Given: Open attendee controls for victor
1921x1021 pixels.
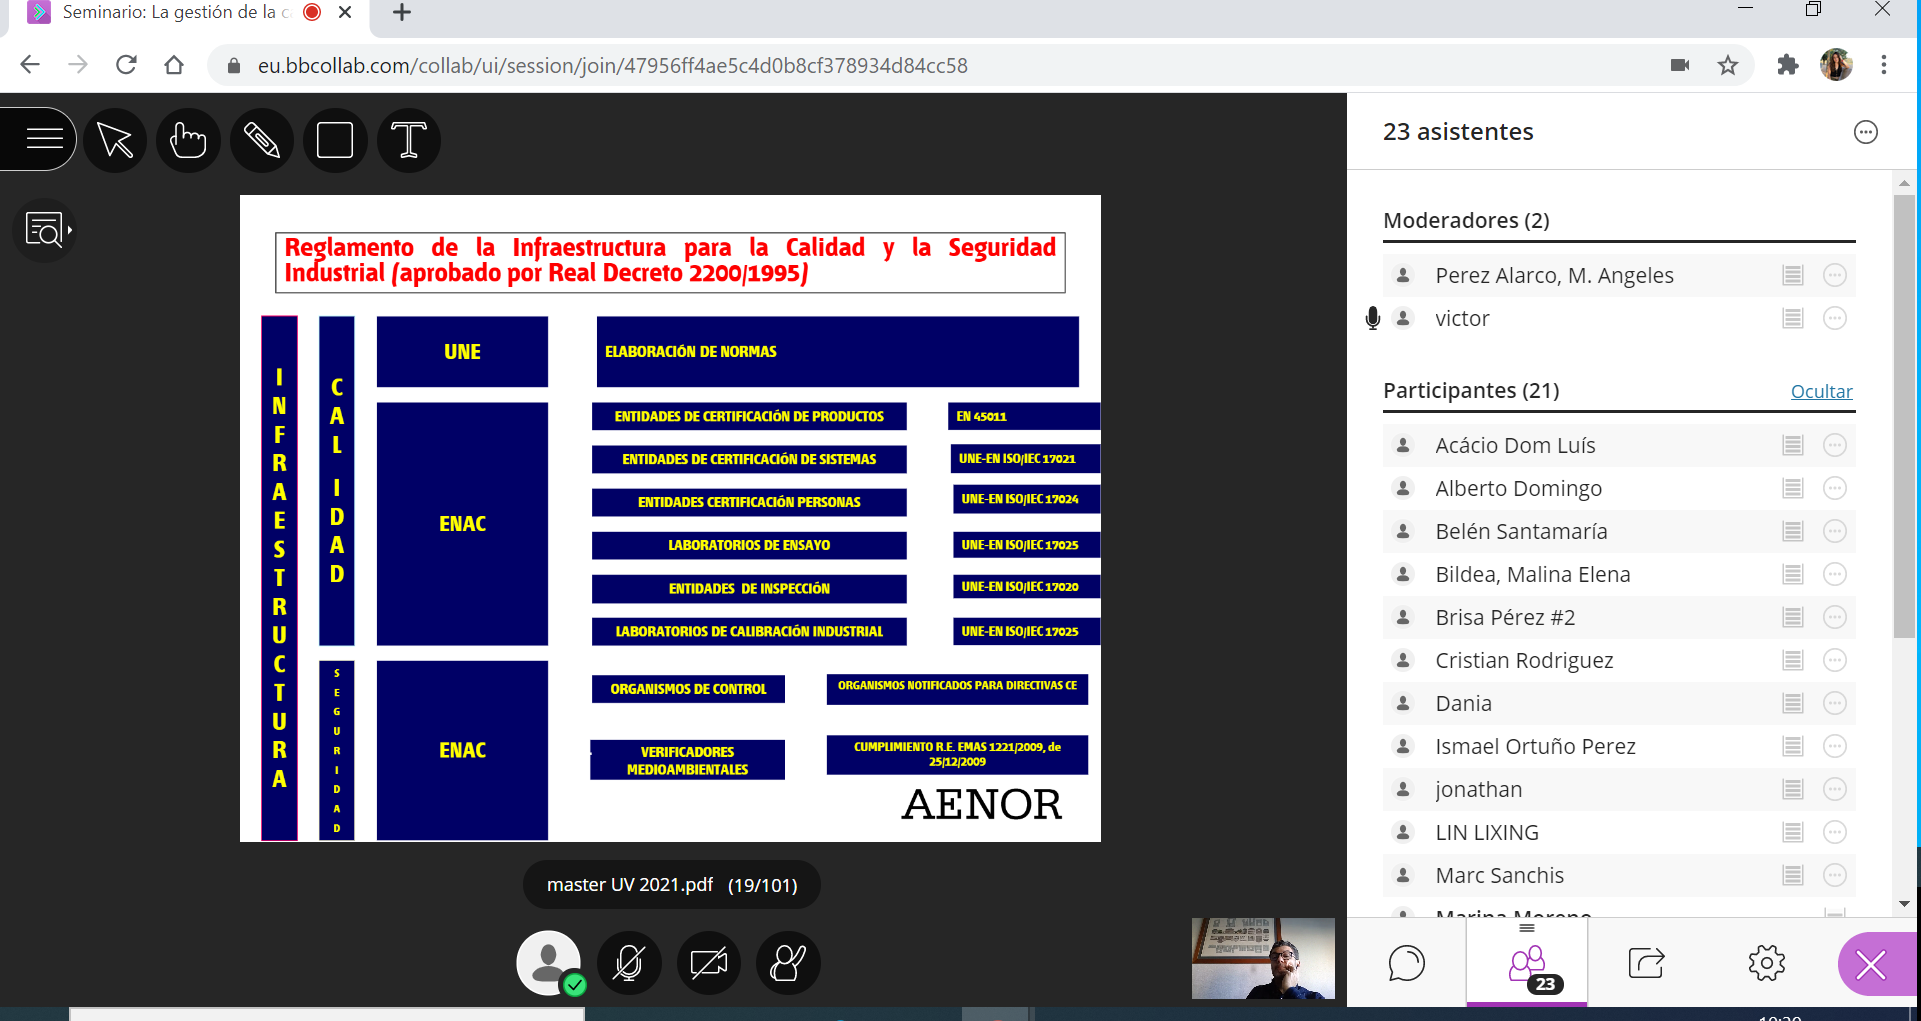Looking at the screenshot, I should [1834, 319].
